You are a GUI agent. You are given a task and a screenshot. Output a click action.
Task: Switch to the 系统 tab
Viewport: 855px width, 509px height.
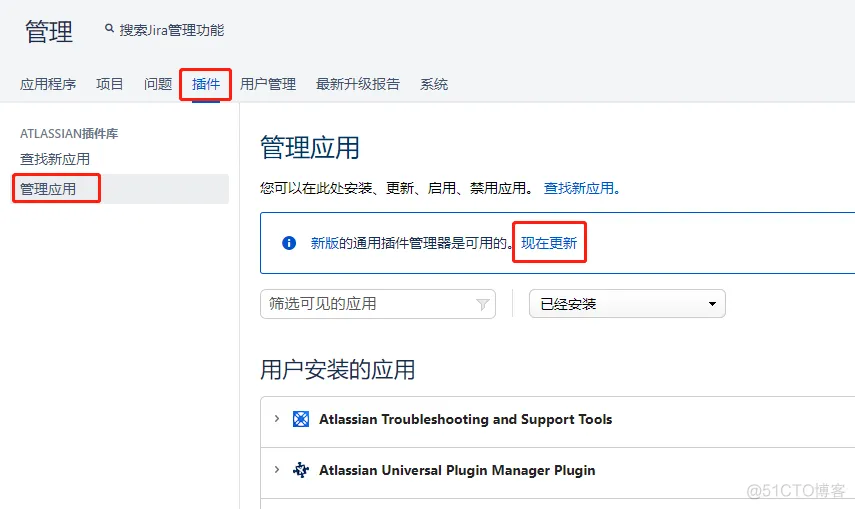[434, 84]
